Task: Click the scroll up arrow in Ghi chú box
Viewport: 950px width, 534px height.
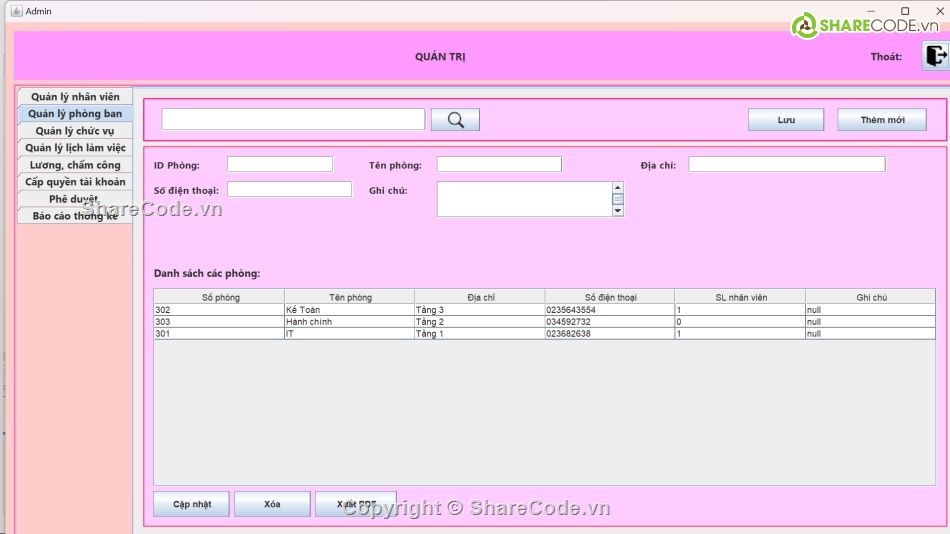Action: click(x=617, y=187)
